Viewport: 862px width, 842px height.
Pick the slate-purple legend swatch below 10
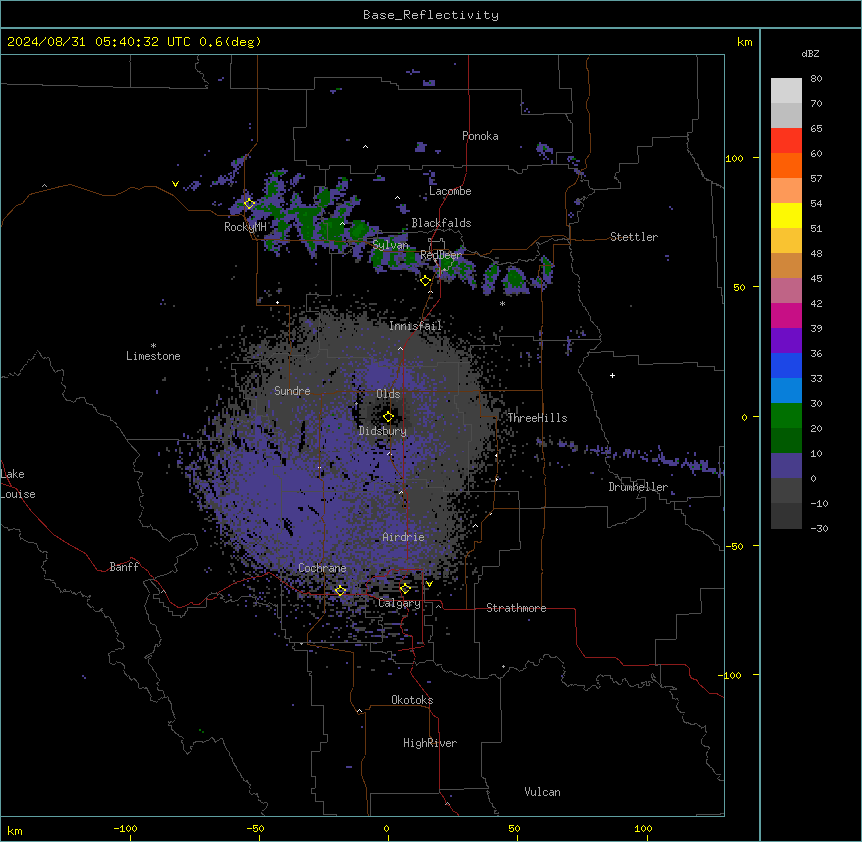(x=786, y=466)
